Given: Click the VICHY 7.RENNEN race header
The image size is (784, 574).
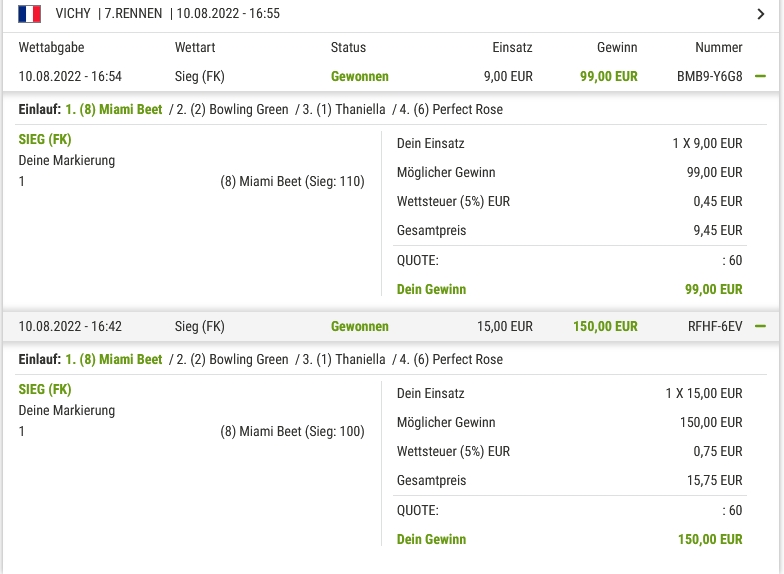Looking at the screenshot, I should (x=392, y=14).
